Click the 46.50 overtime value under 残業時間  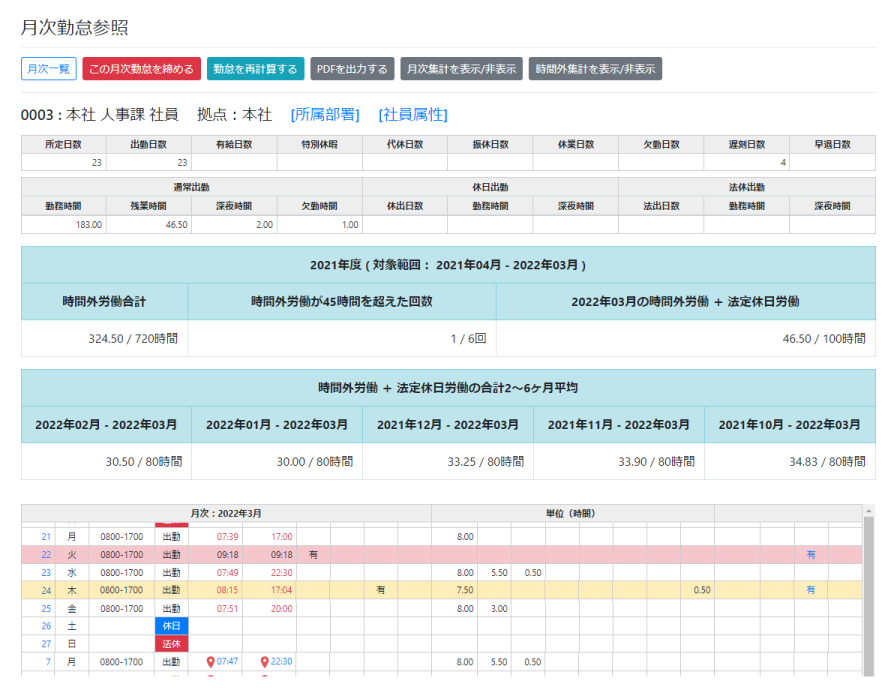pos(177,225)
